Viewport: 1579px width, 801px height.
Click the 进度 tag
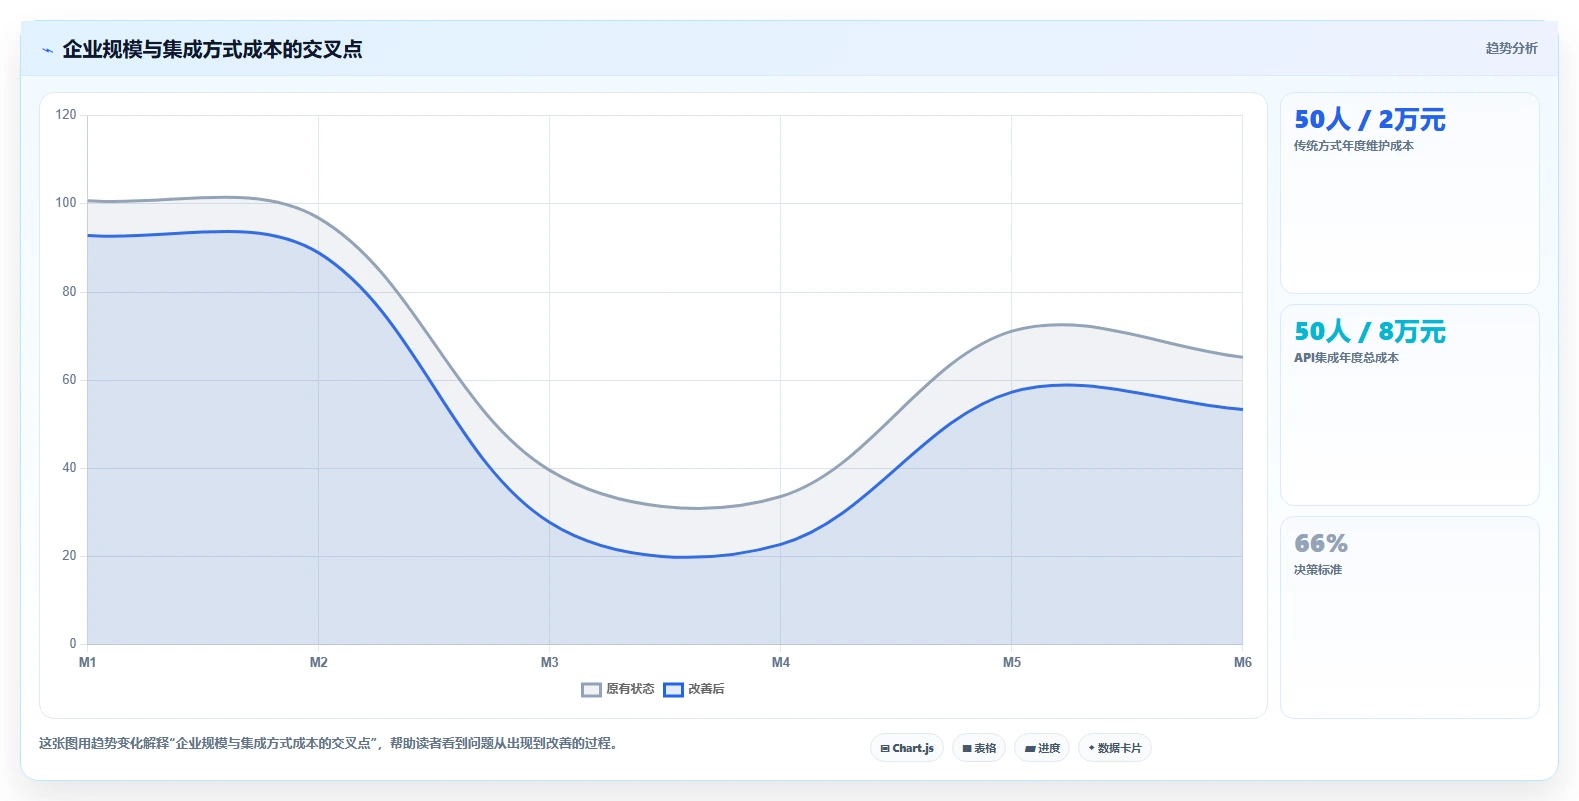(x=1042, y=748)
